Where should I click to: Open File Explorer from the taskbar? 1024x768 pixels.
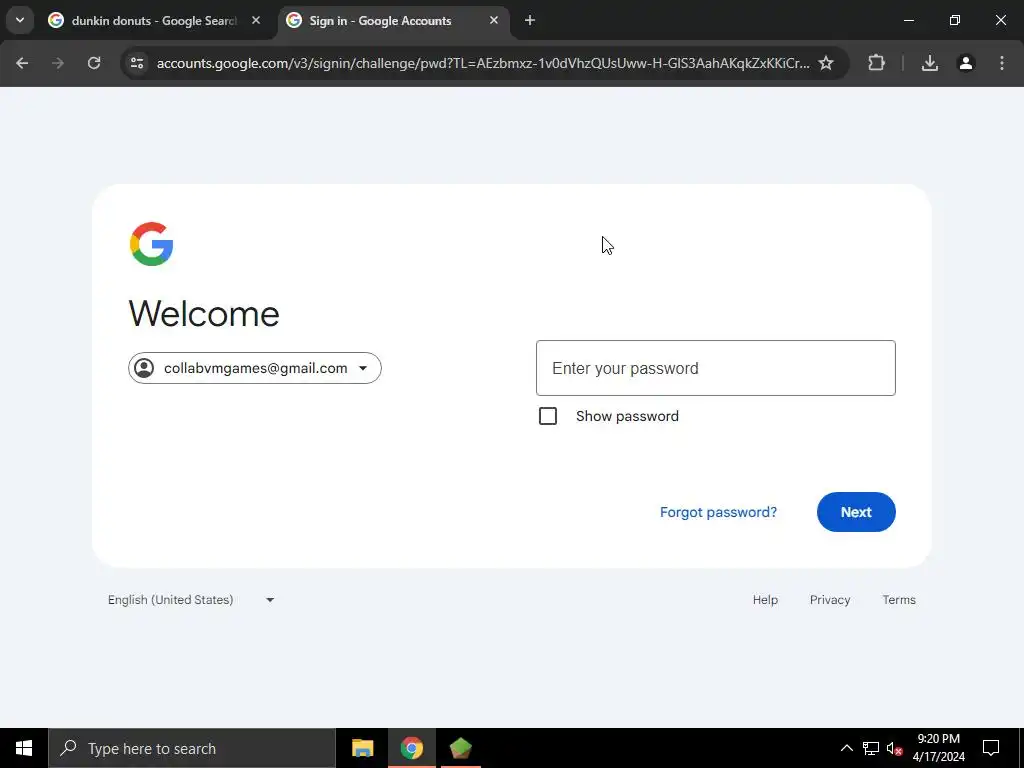362,748
